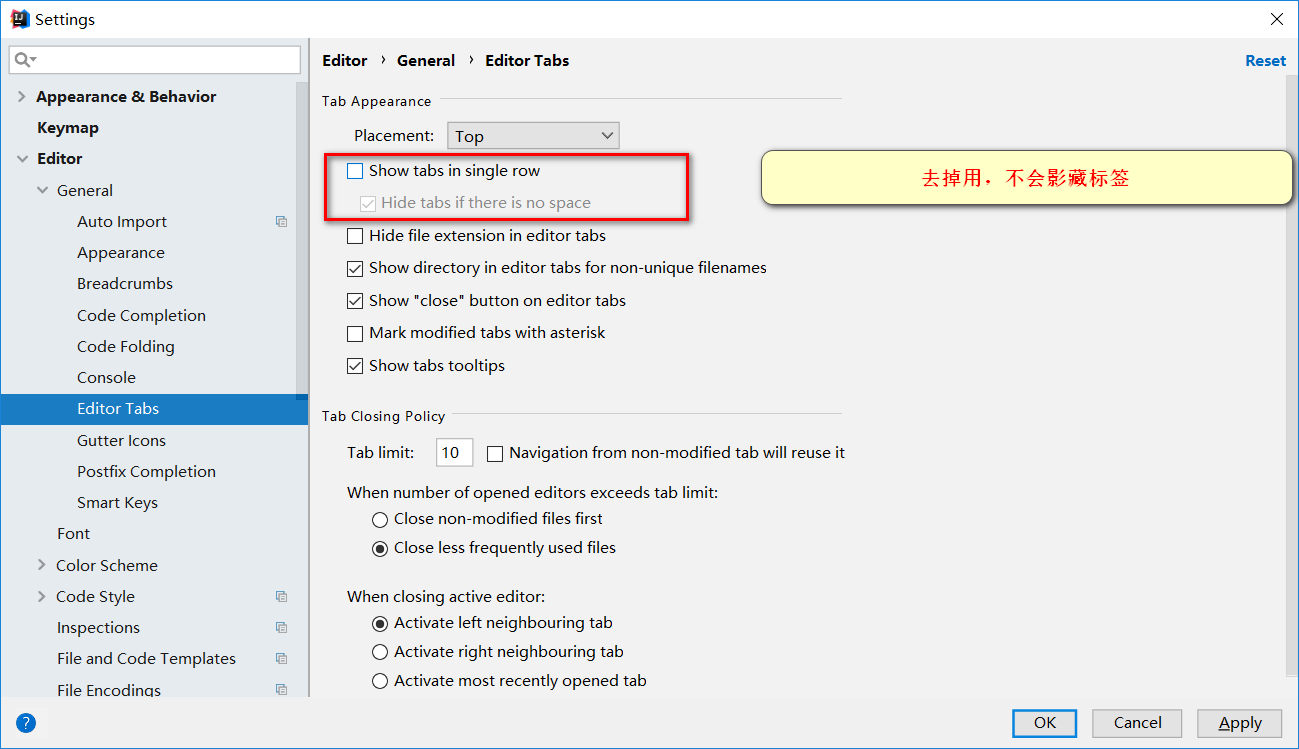The width and height of the screenshot is (1299, 749).
Task: Click the IntelliJ icon in title bar
Action: (19, 19)
